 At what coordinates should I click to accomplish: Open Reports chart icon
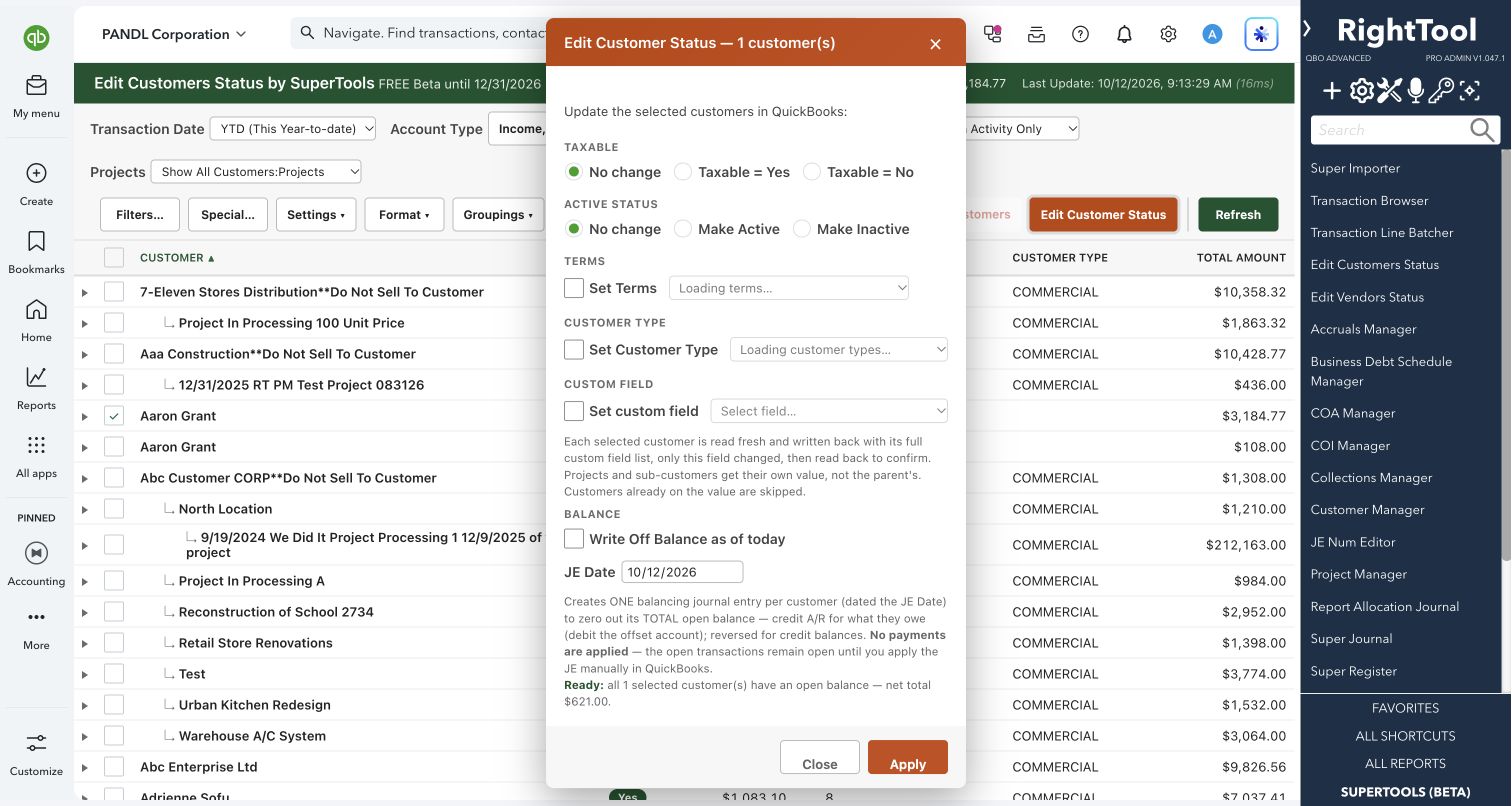click(x=36, y=377)
